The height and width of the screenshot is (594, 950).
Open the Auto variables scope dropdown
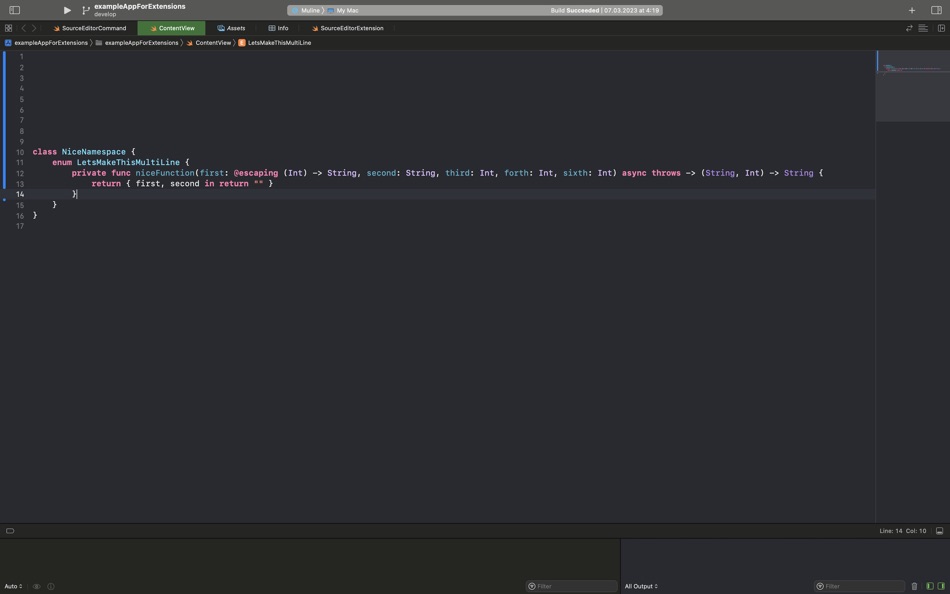click(13, 586)
